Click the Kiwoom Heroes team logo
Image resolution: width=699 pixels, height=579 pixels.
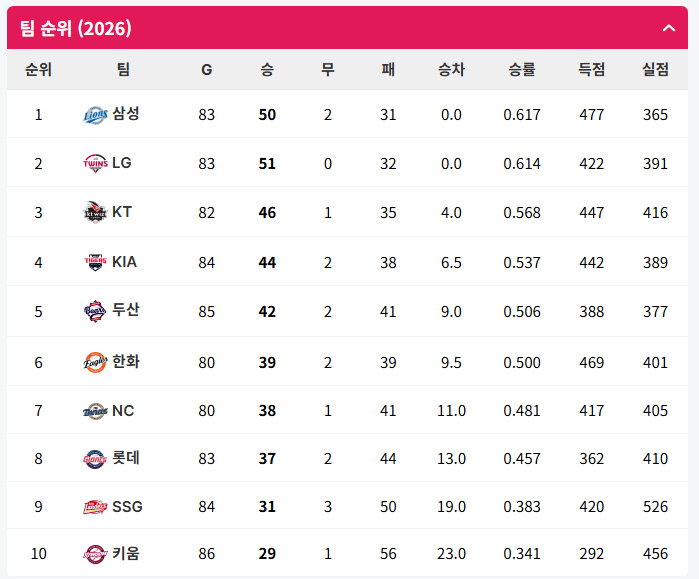(x=95, y=554)
